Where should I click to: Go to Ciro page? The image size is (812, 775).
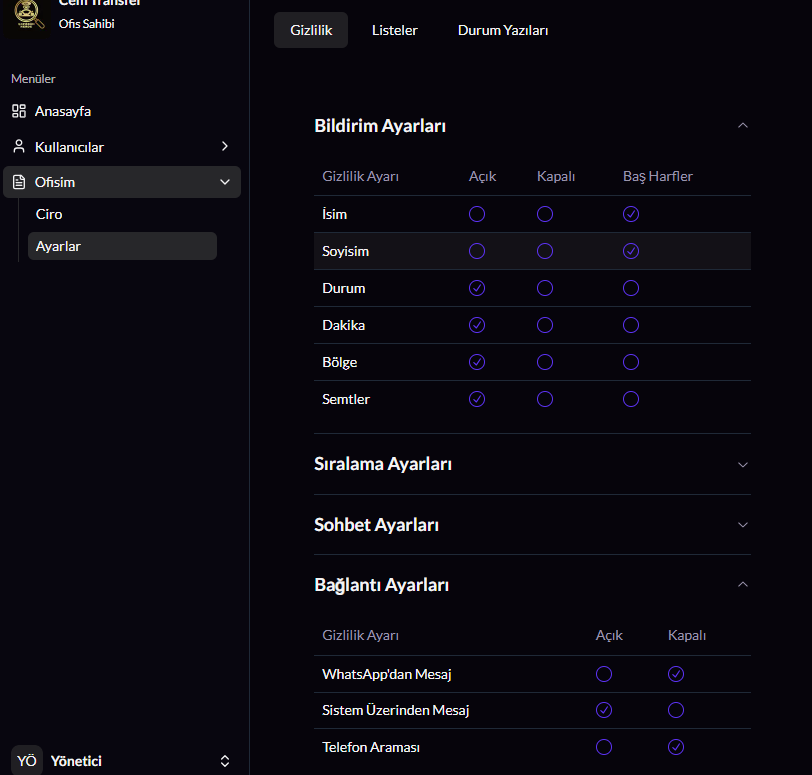(49, 214)
